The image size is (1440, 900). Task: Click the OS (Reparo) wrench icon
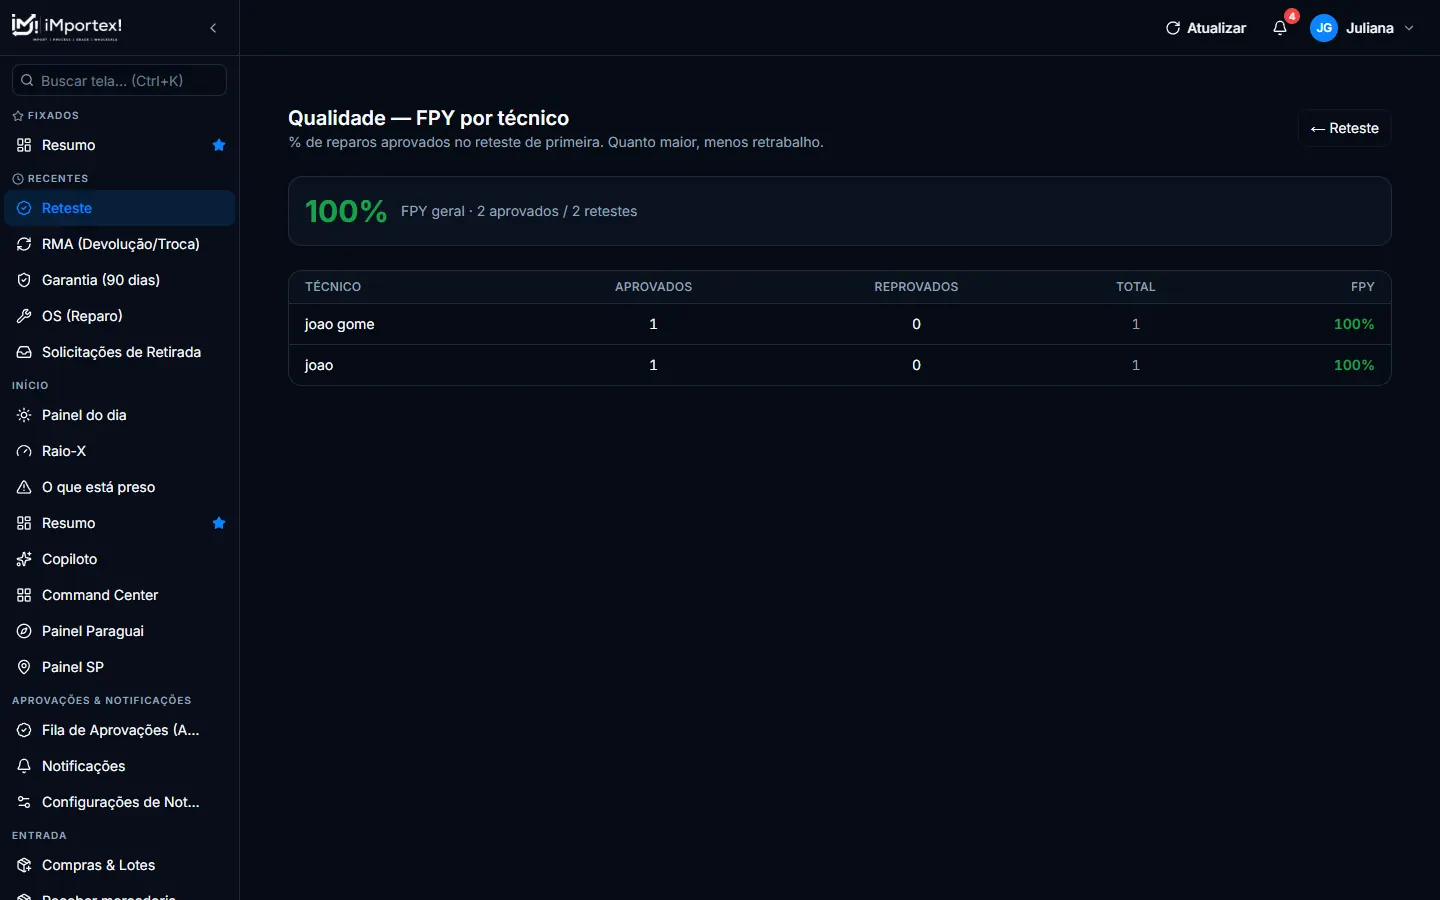pyautogui.click(x=24, y=316)
